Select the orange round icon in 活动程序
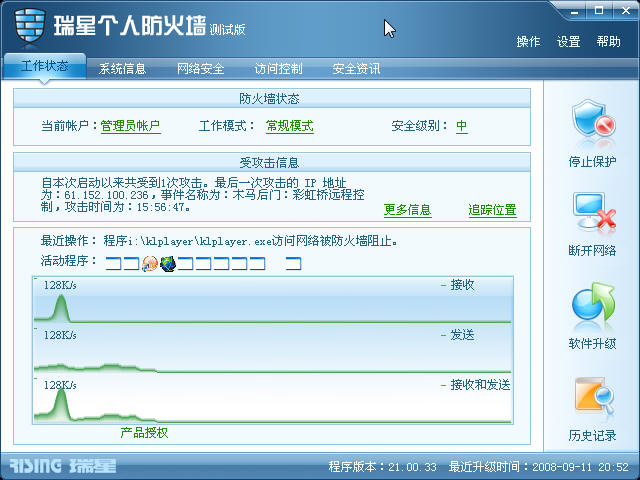640x480 pixels. point(150,264)
